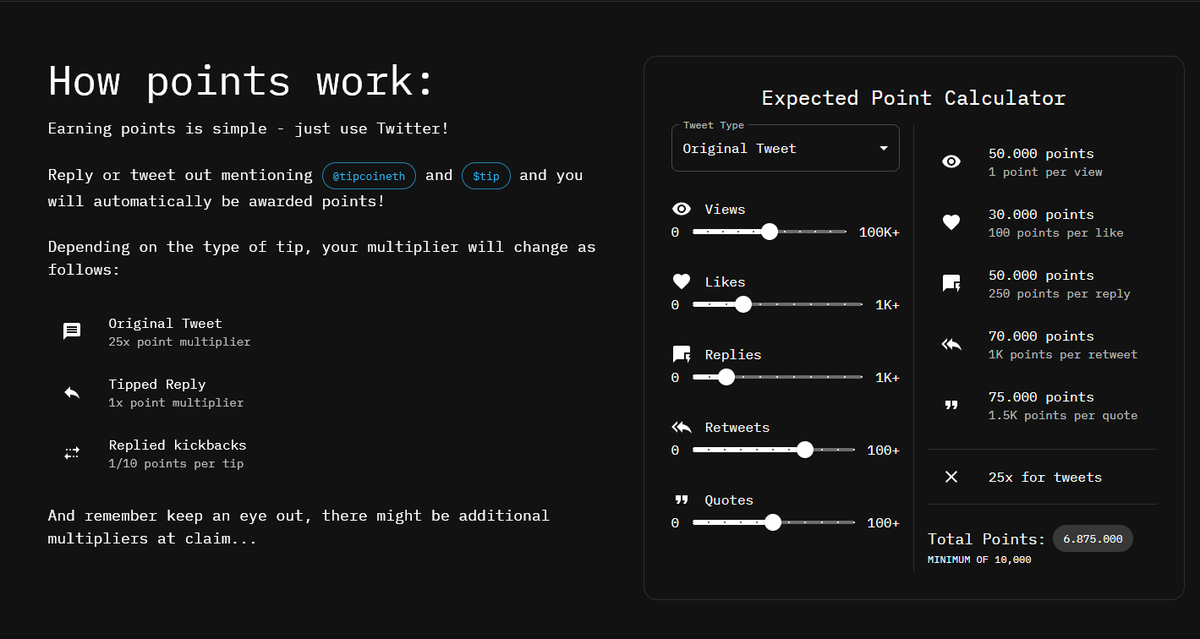Screen dimensions: 1200x639
Task: Click the eye icon beside 50.000 points per view
Action: [951, 161]
